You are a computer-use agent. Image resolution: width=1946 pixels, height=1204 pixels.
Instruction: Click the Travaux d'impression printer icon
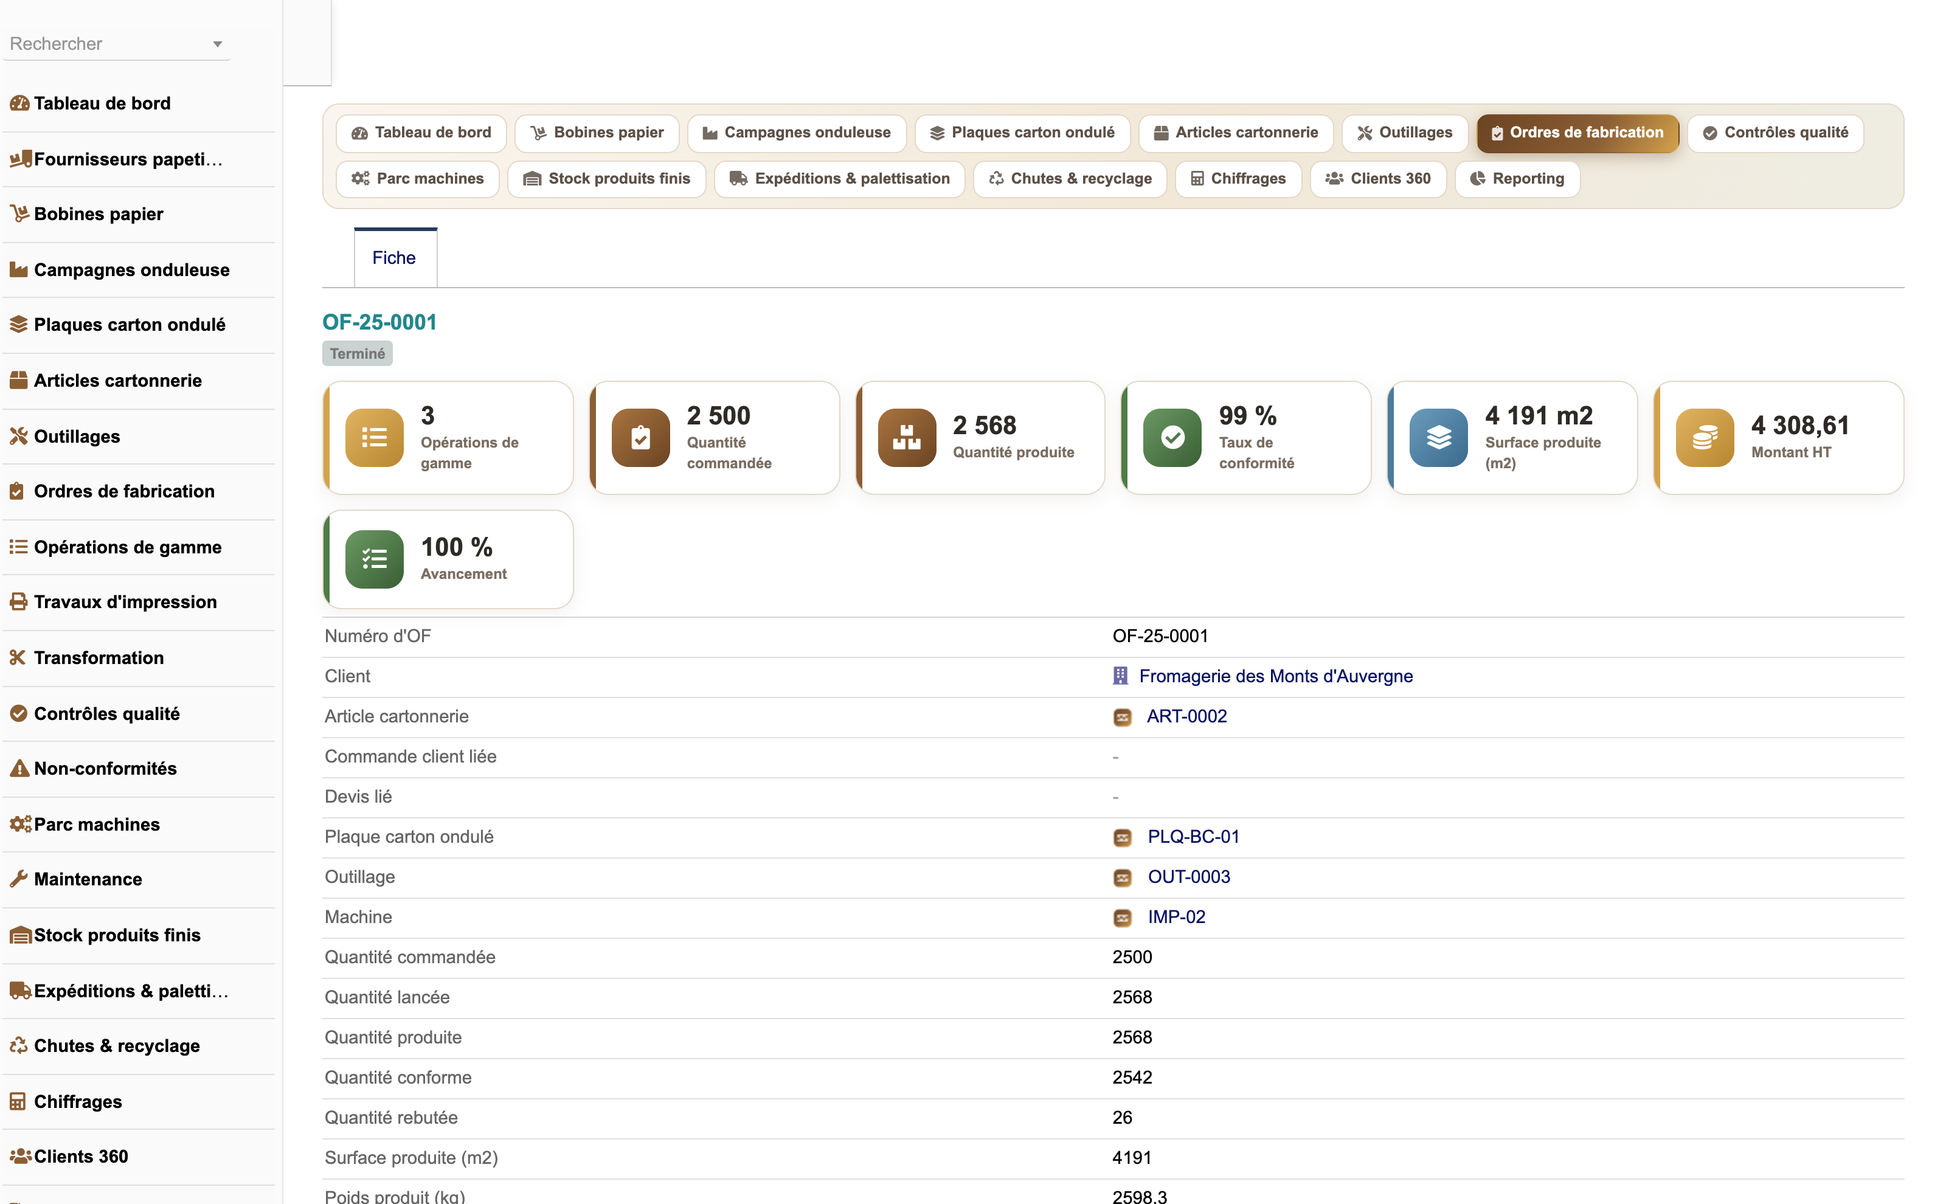(19, 601)
